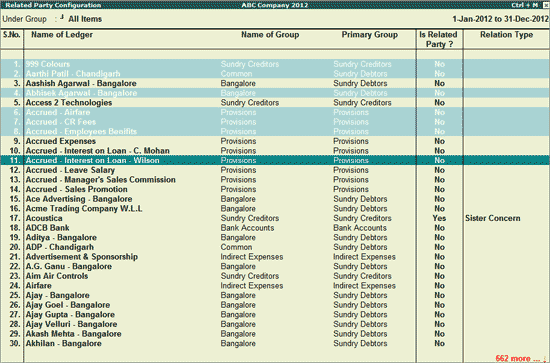This screenshot has width=550, height=363.
Task: Click 'Sundry Creditors' primary group of Aim Air Controls
Action: pos(362,276)
